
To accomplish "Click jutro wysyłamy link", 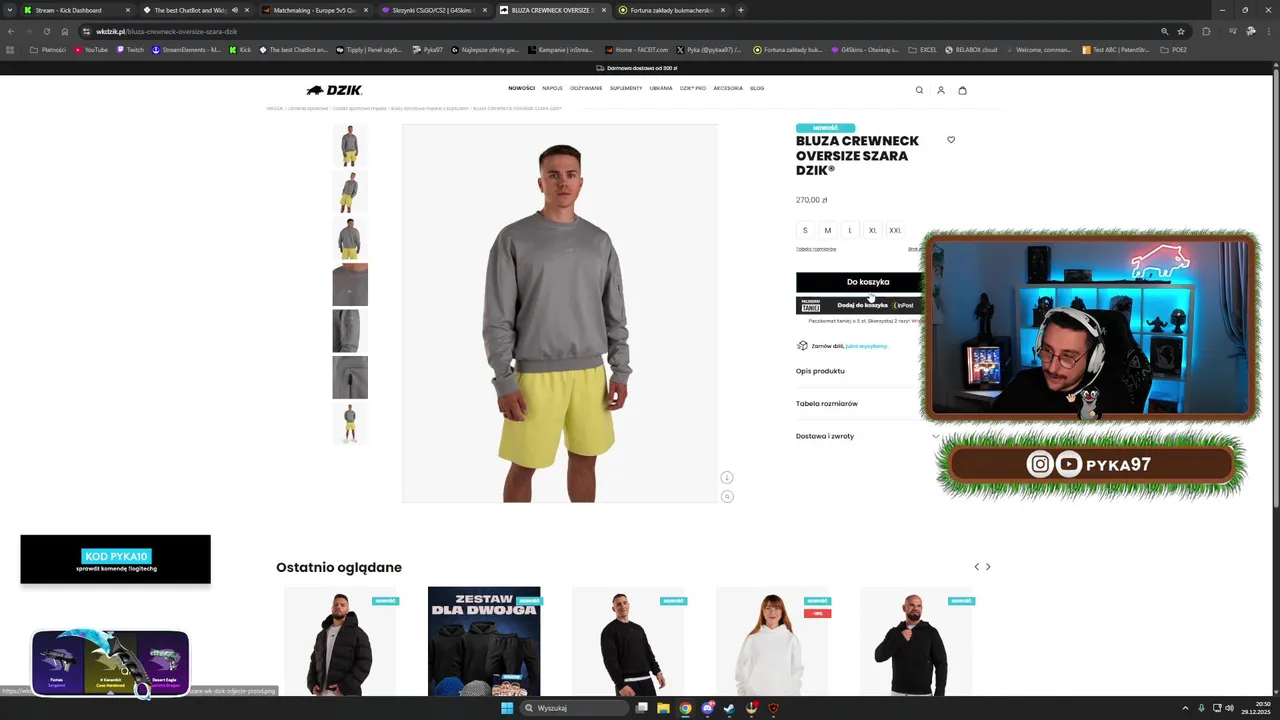I will pyautogui.click(x=866, y=346).
